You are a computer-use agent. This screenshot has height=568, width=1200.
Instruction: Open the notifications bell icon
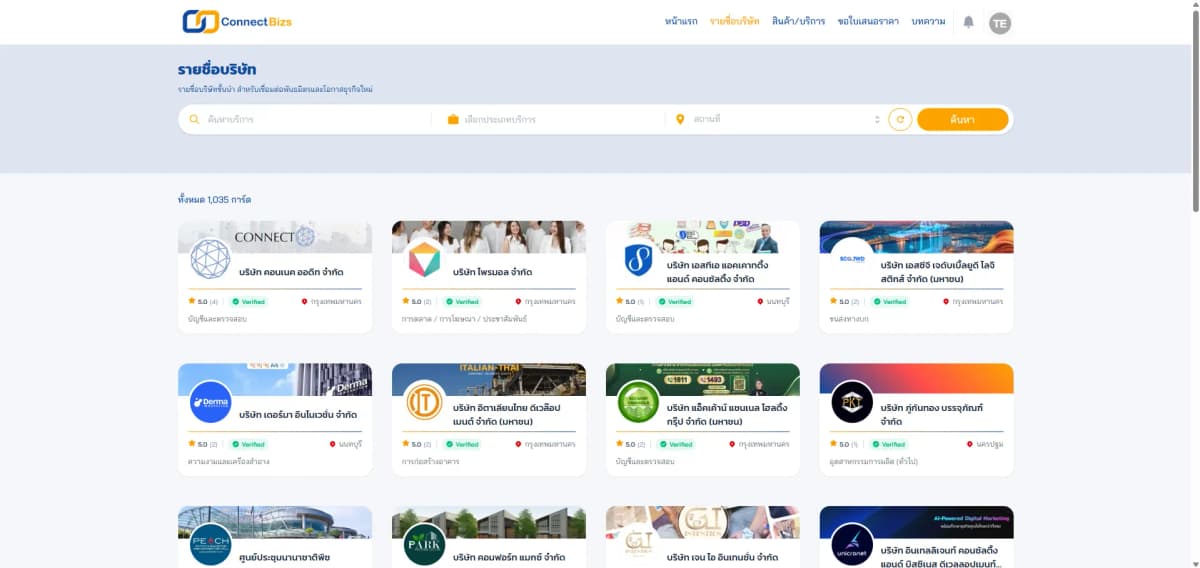tap(968, 22)
